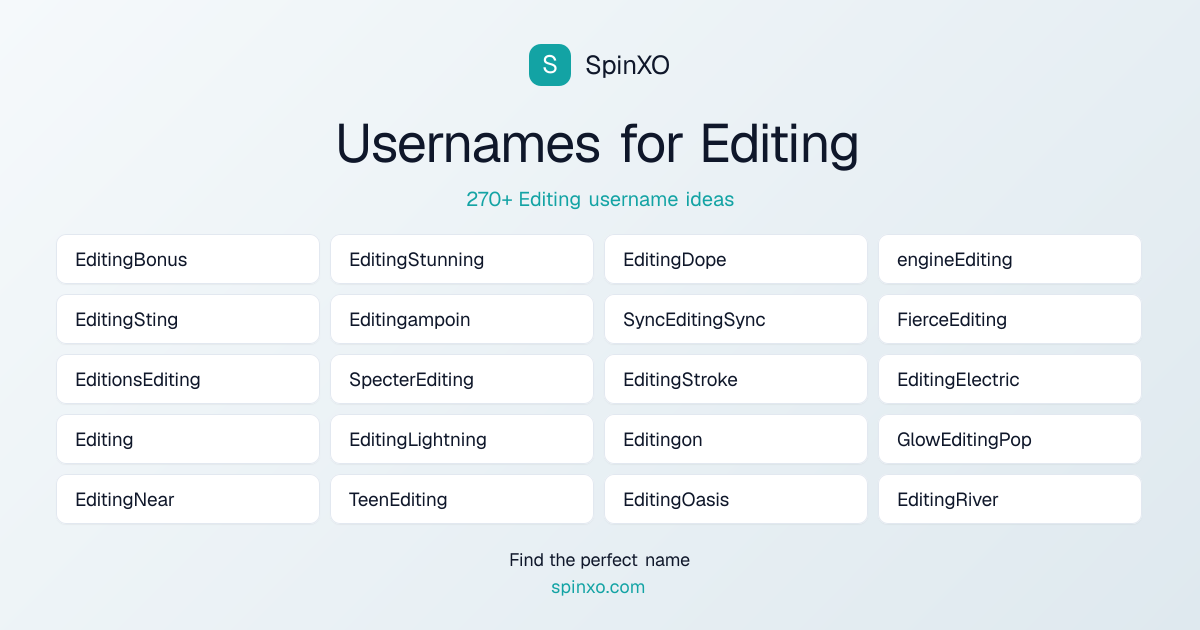Screen dimensions: 1200x630
Task: Click the SpinXO brand name text
Action: pos(627,65)
